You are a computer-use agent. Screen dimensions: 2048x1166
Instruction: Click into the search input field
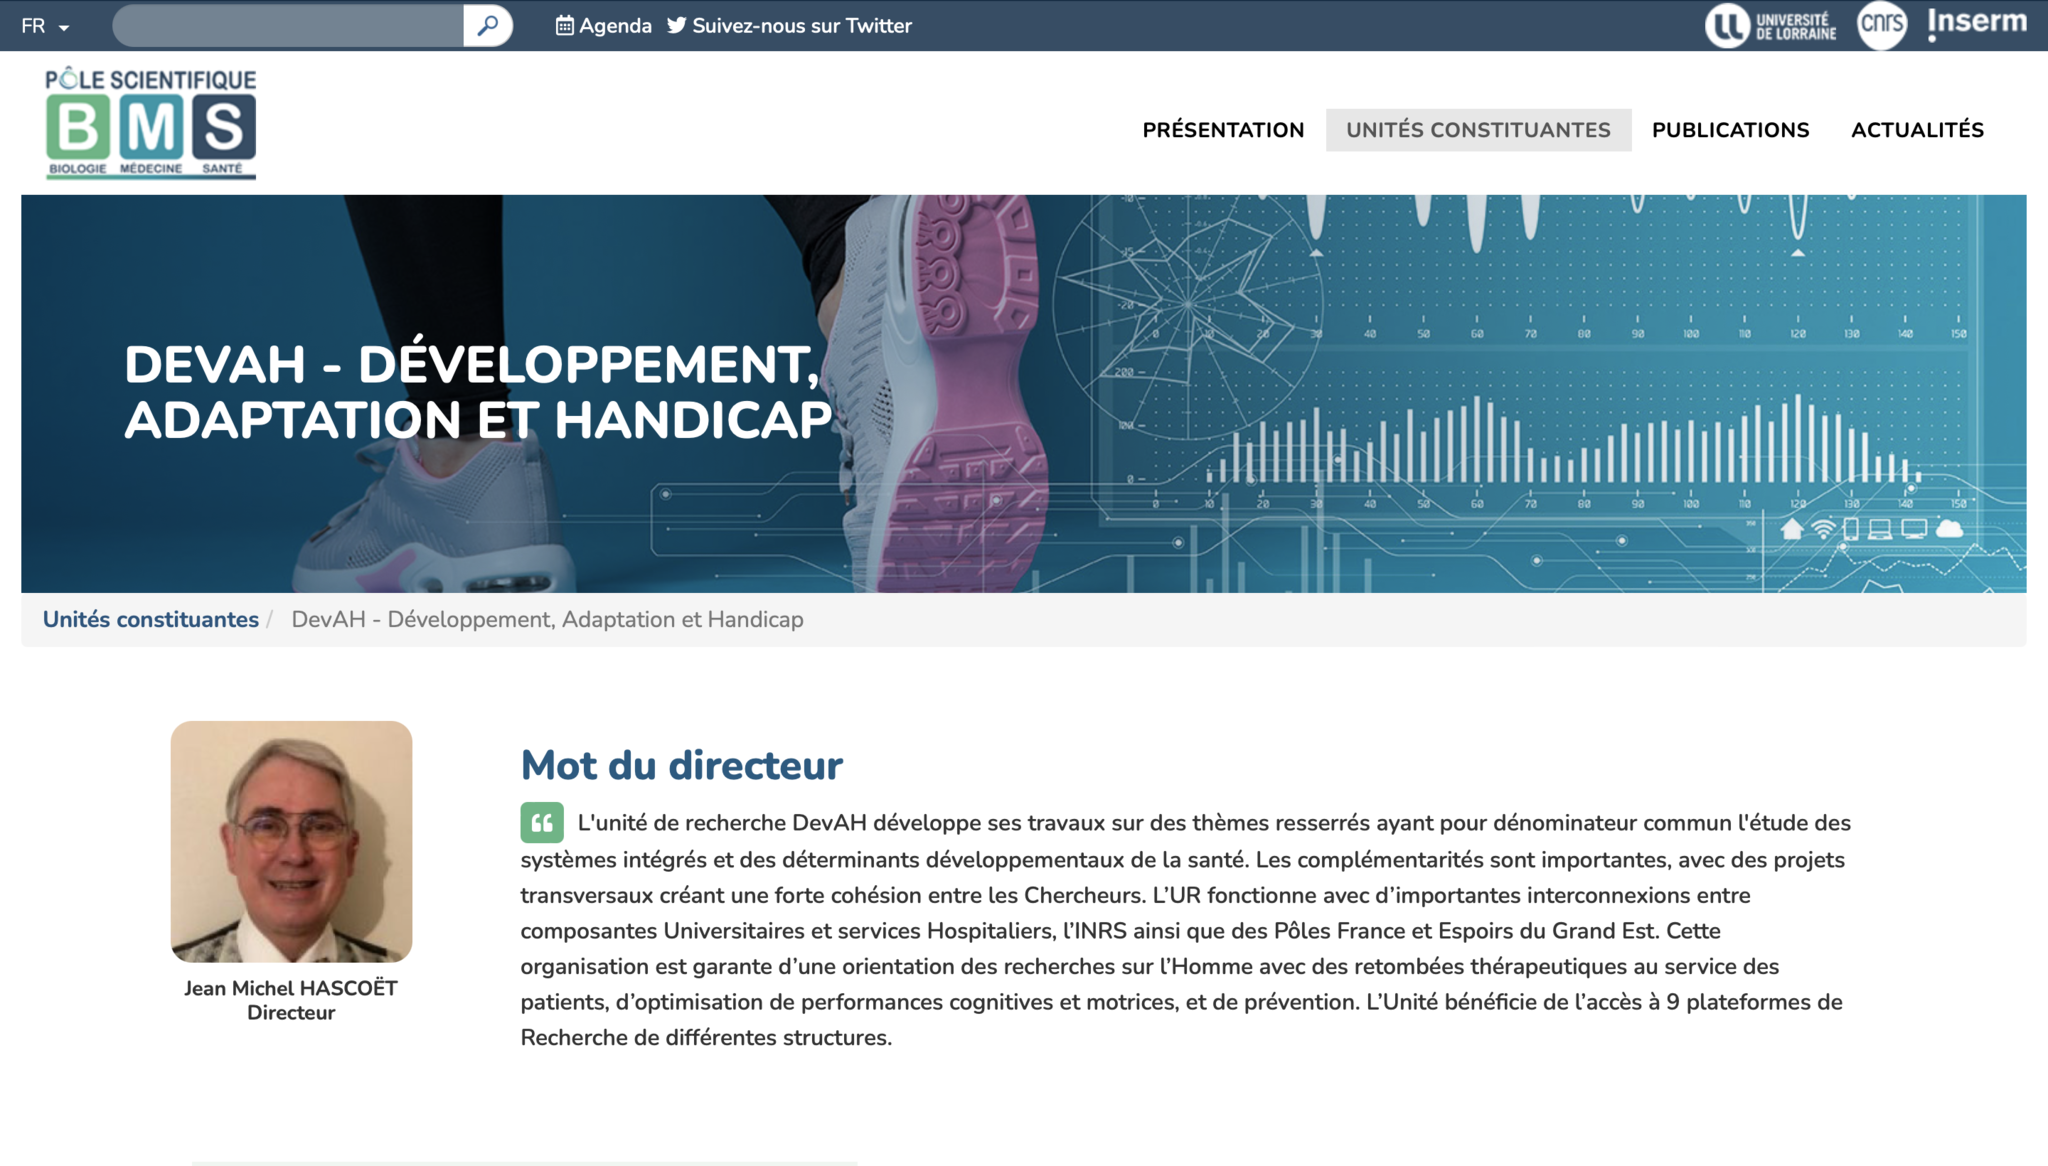(288, 26)
